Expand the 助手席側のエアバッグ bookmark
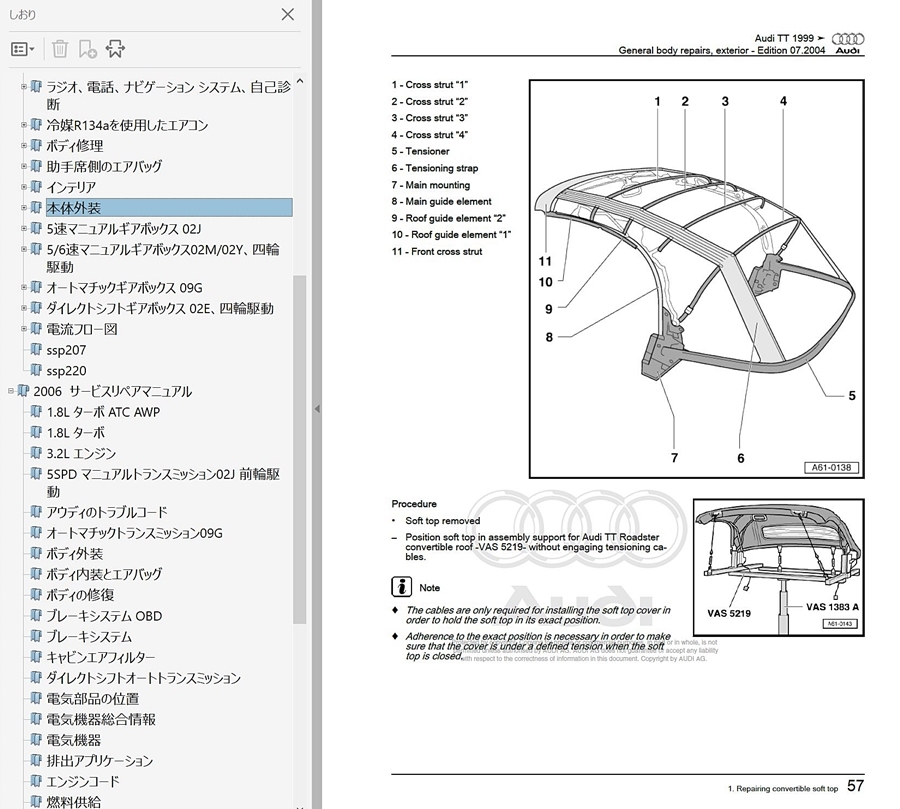 [x=24, y=166]
